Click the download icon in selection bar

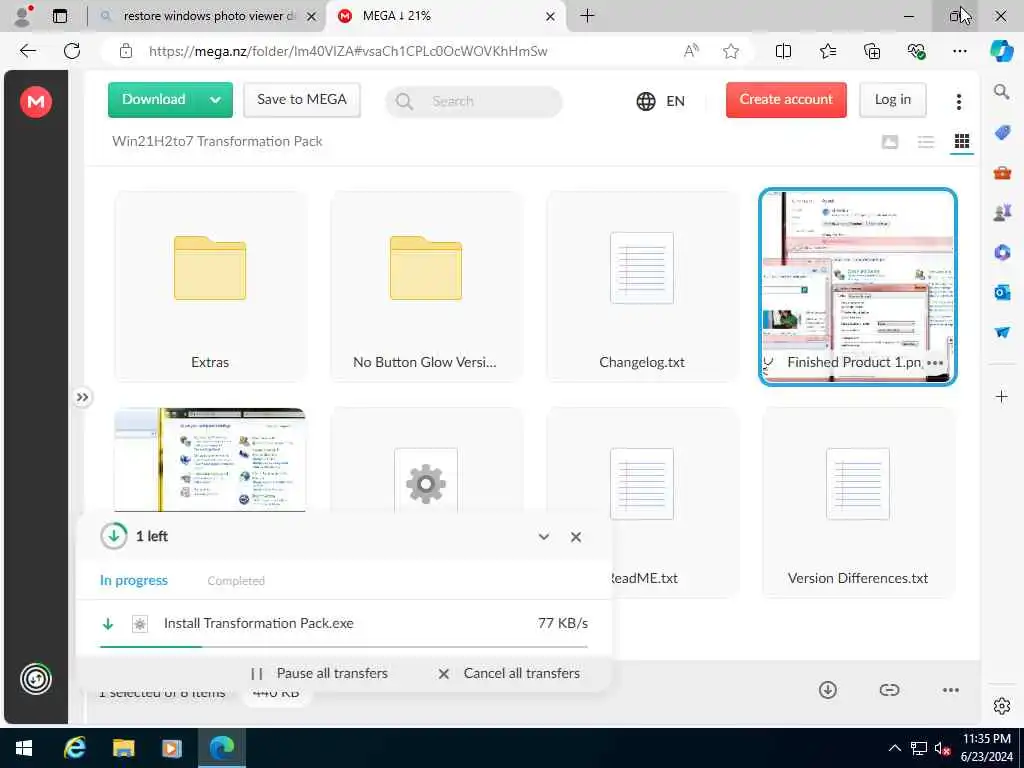coord(827,690)
